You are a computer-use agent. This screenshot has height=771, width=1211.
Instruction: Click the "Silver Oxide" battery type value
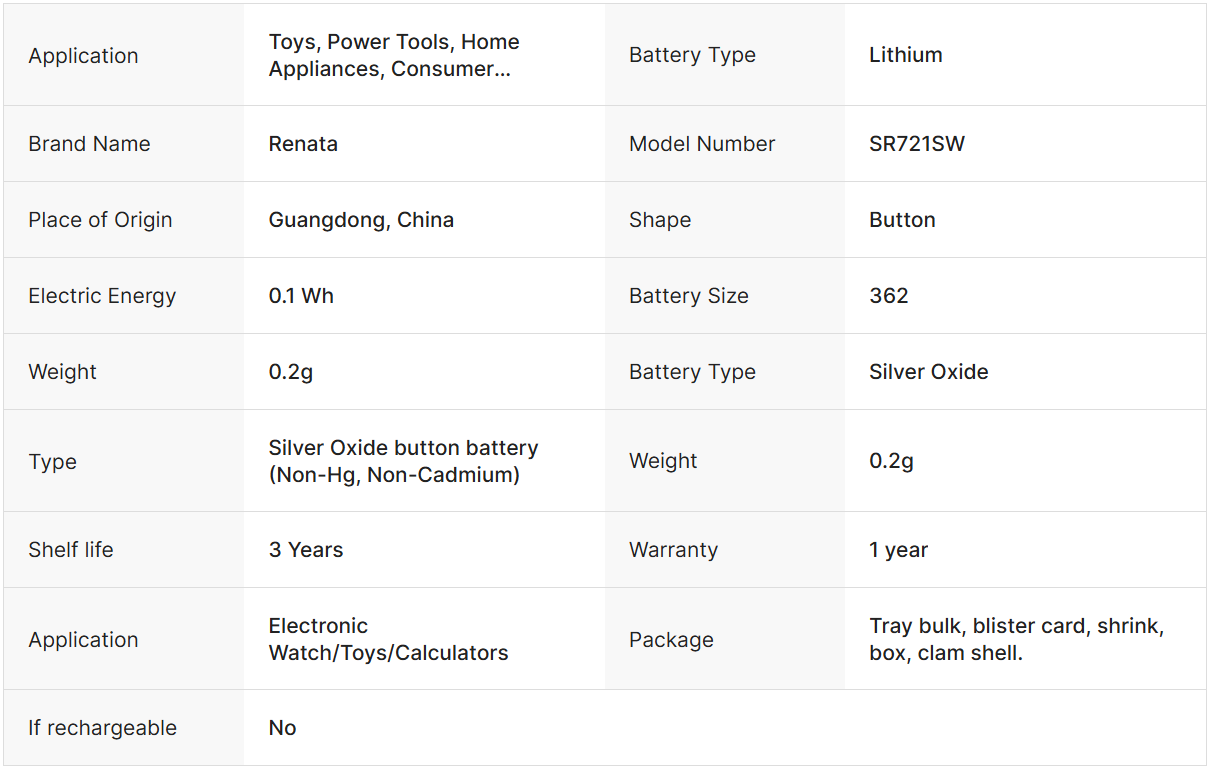(928, 372)
